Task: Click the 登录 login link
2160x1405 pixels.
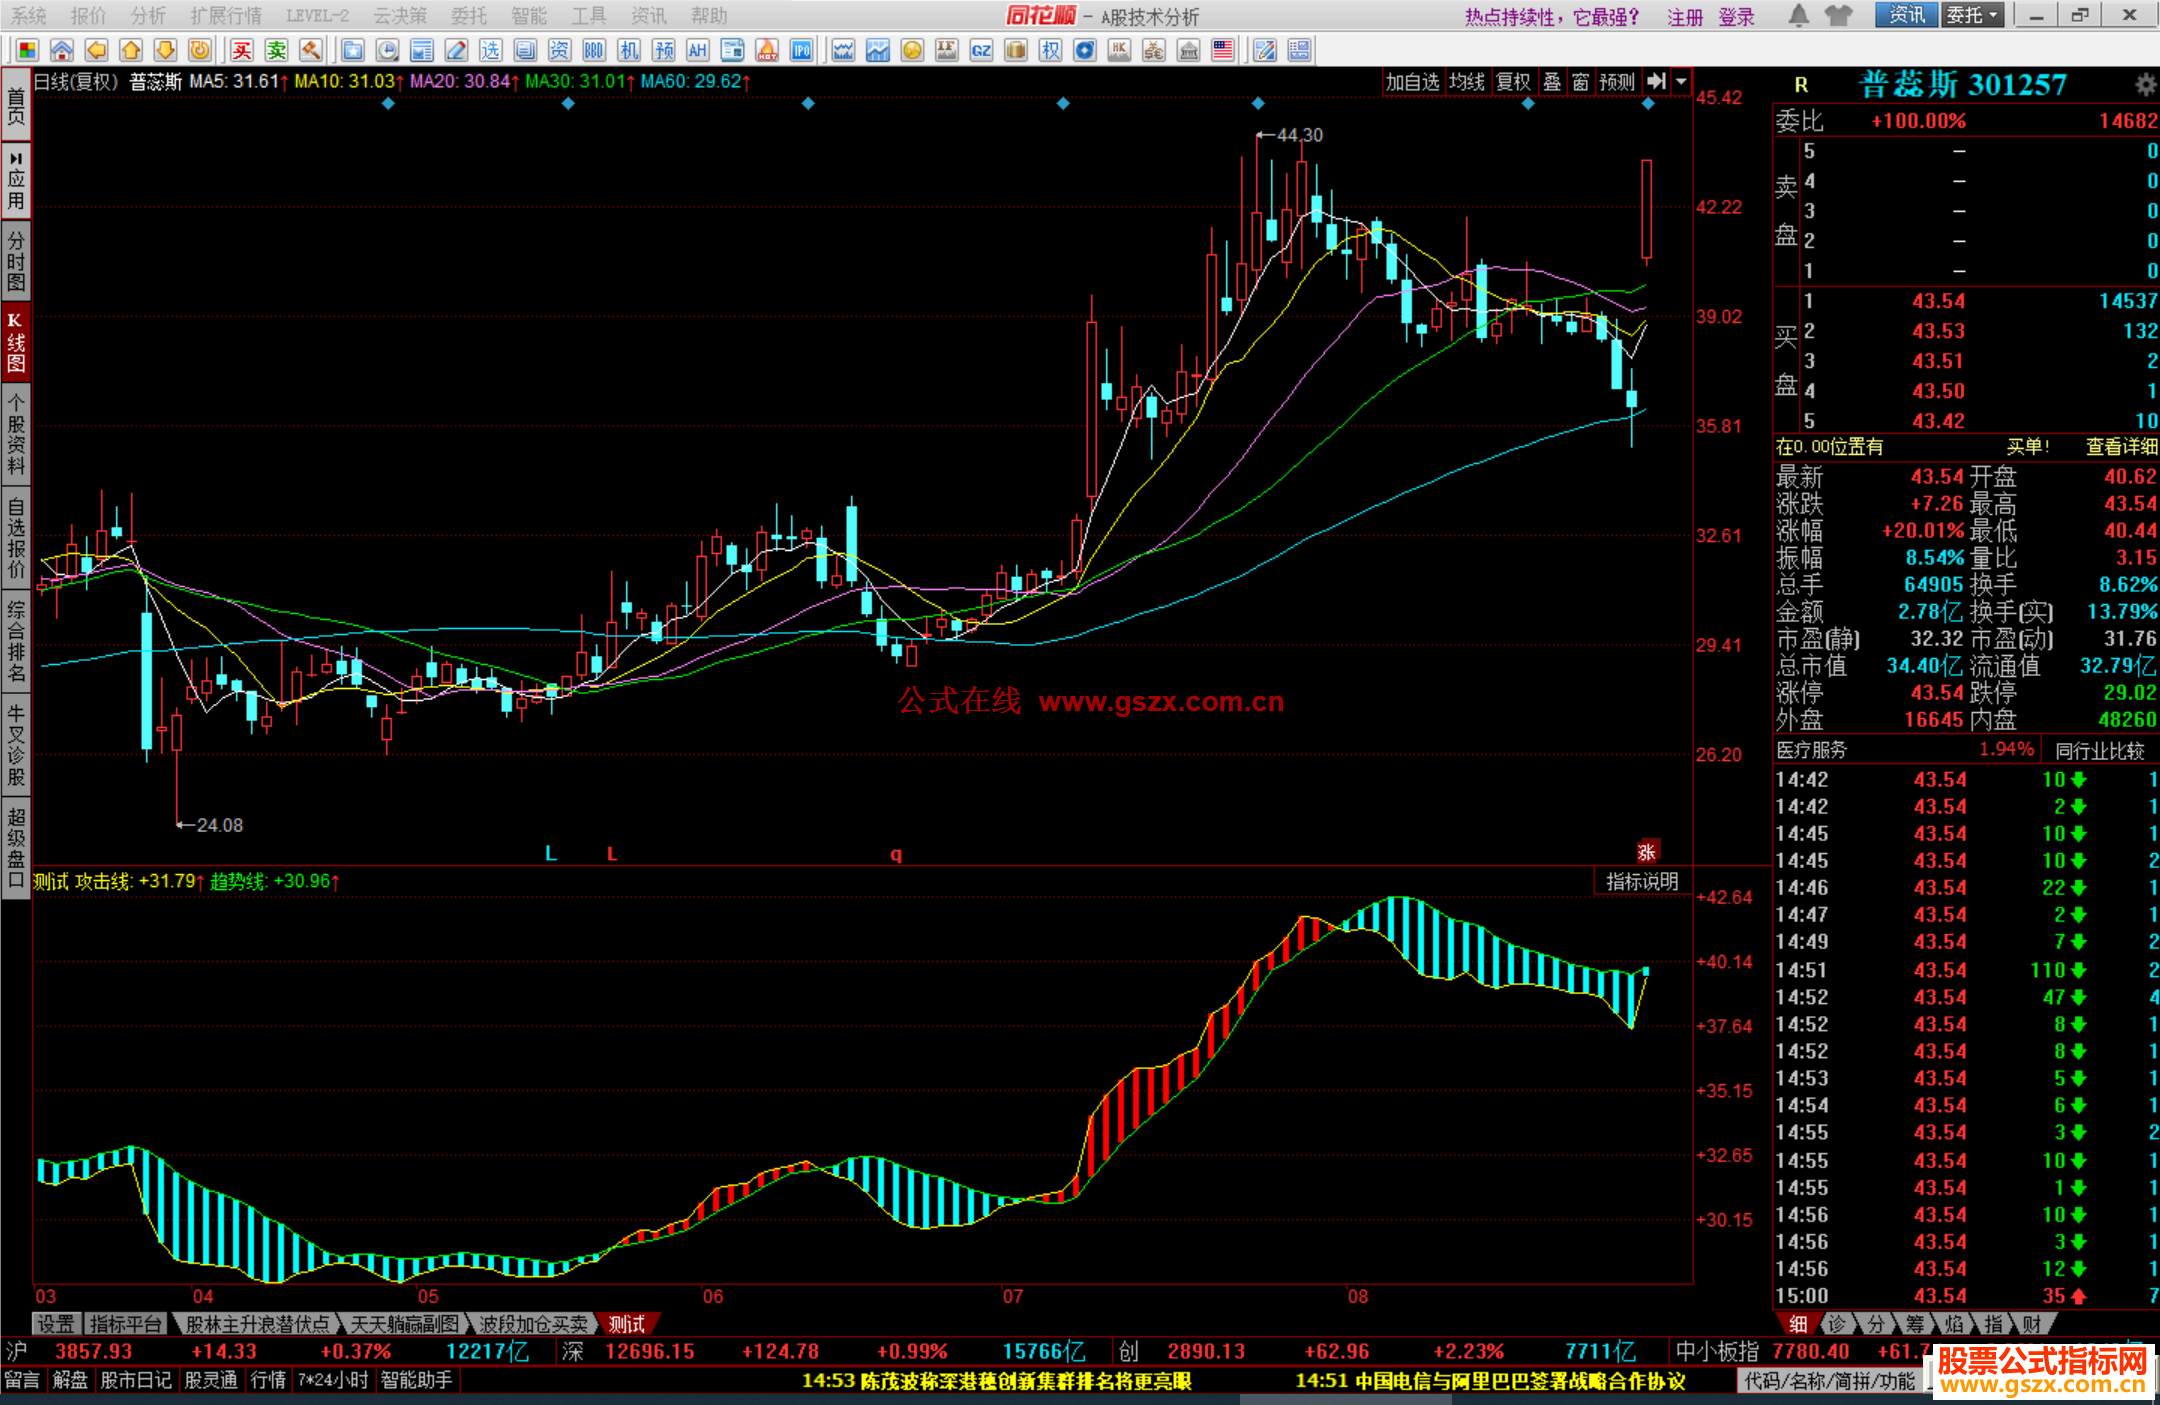Action: (x=1736, y=17)
